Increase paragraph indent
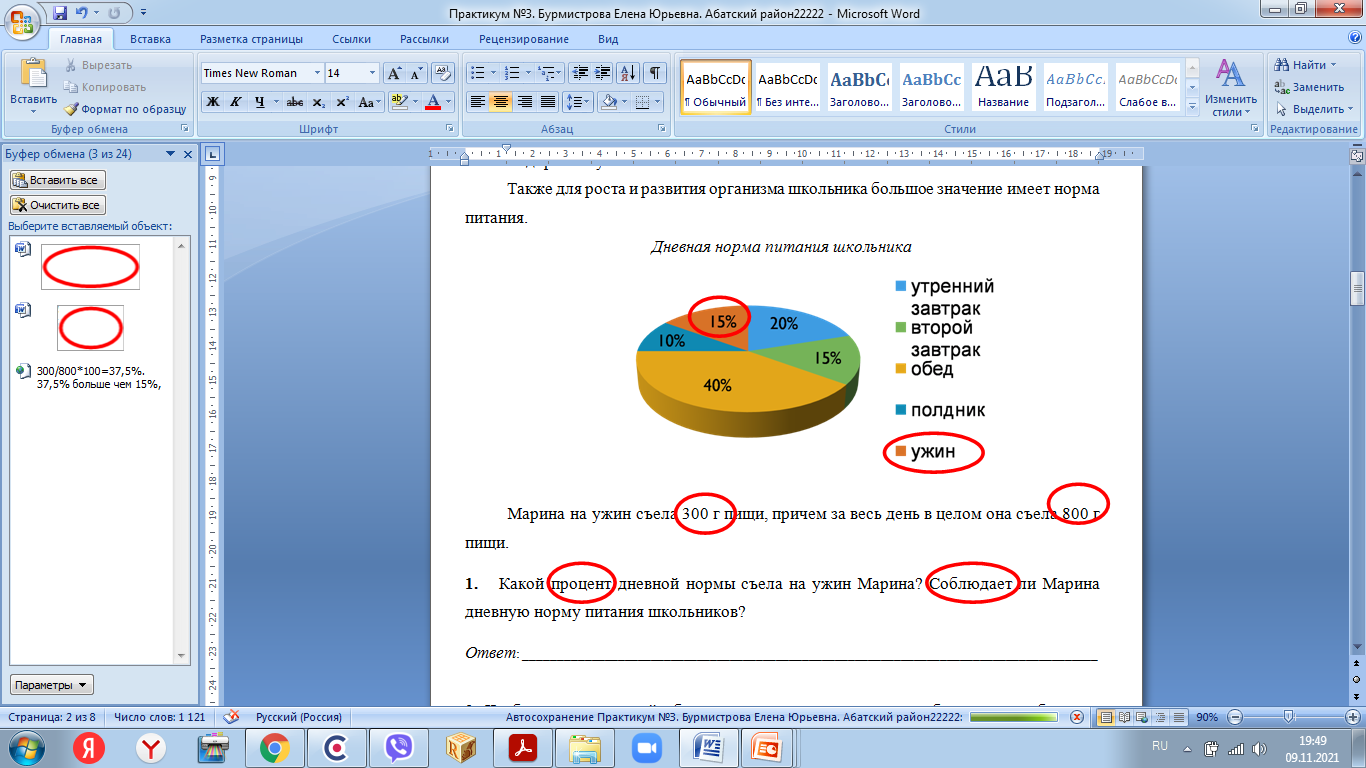This screenshot has width=1366, height=768. pyautogui.click(x=603, y=73)
